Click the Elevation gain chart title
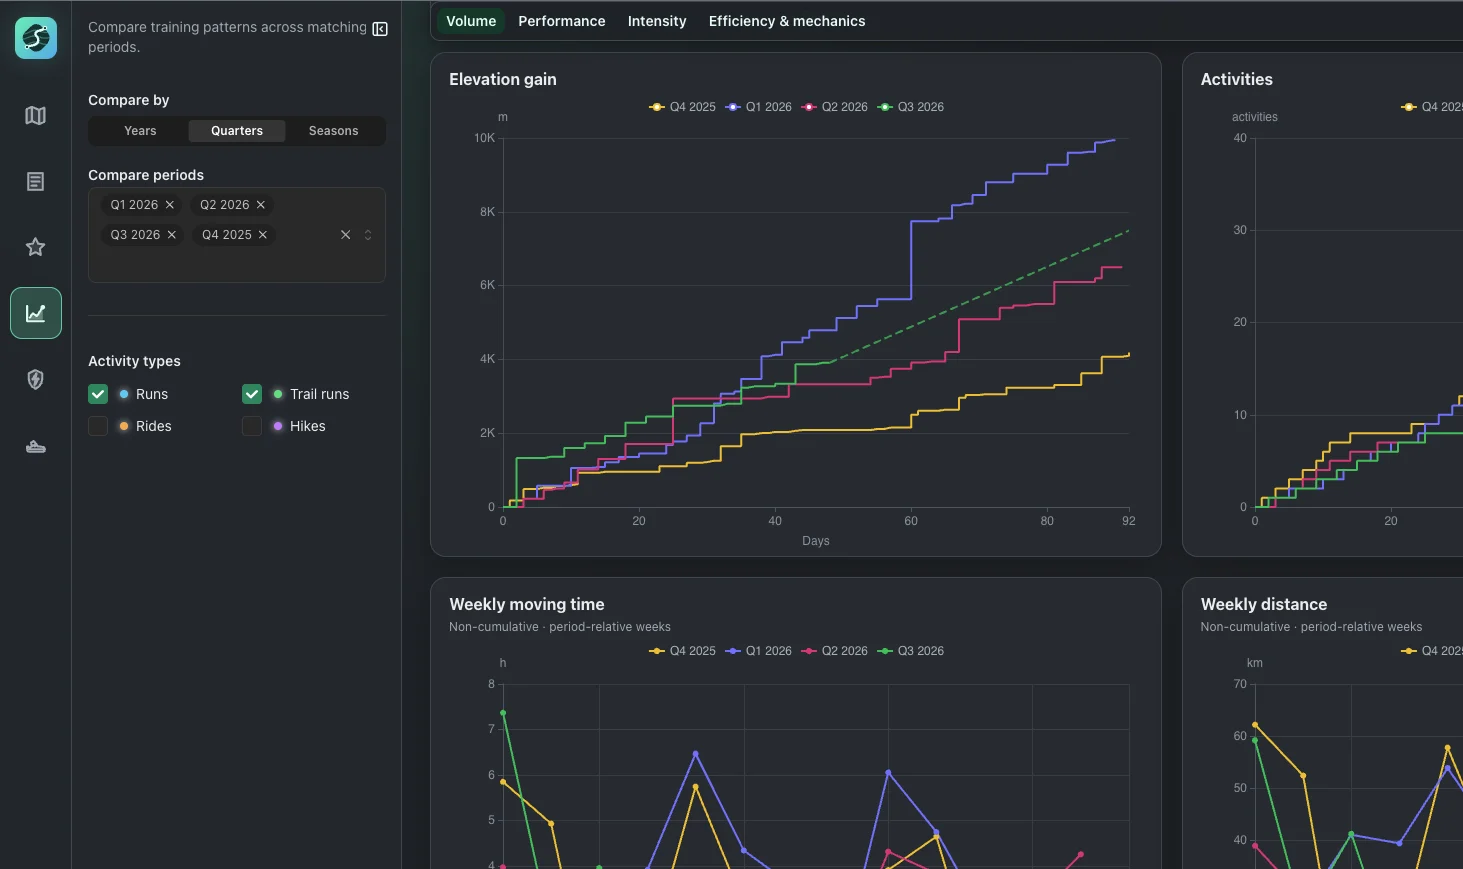 click(x=503, y=80)
